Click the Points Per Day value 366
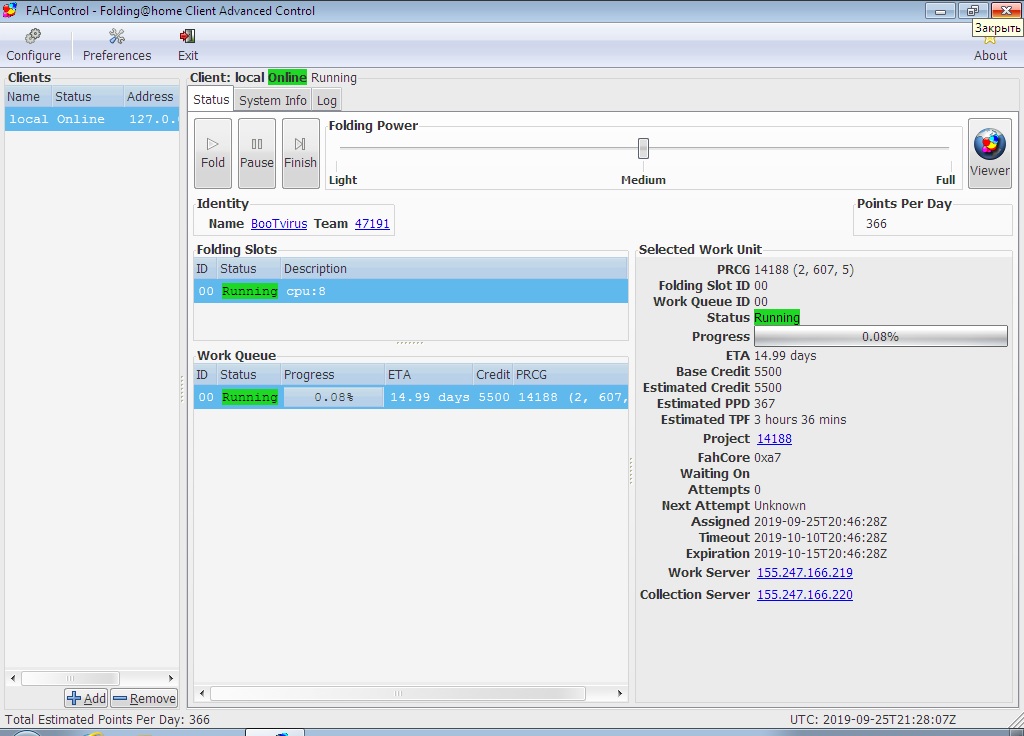Viewport: 1024px width, 736px height. 876,223
